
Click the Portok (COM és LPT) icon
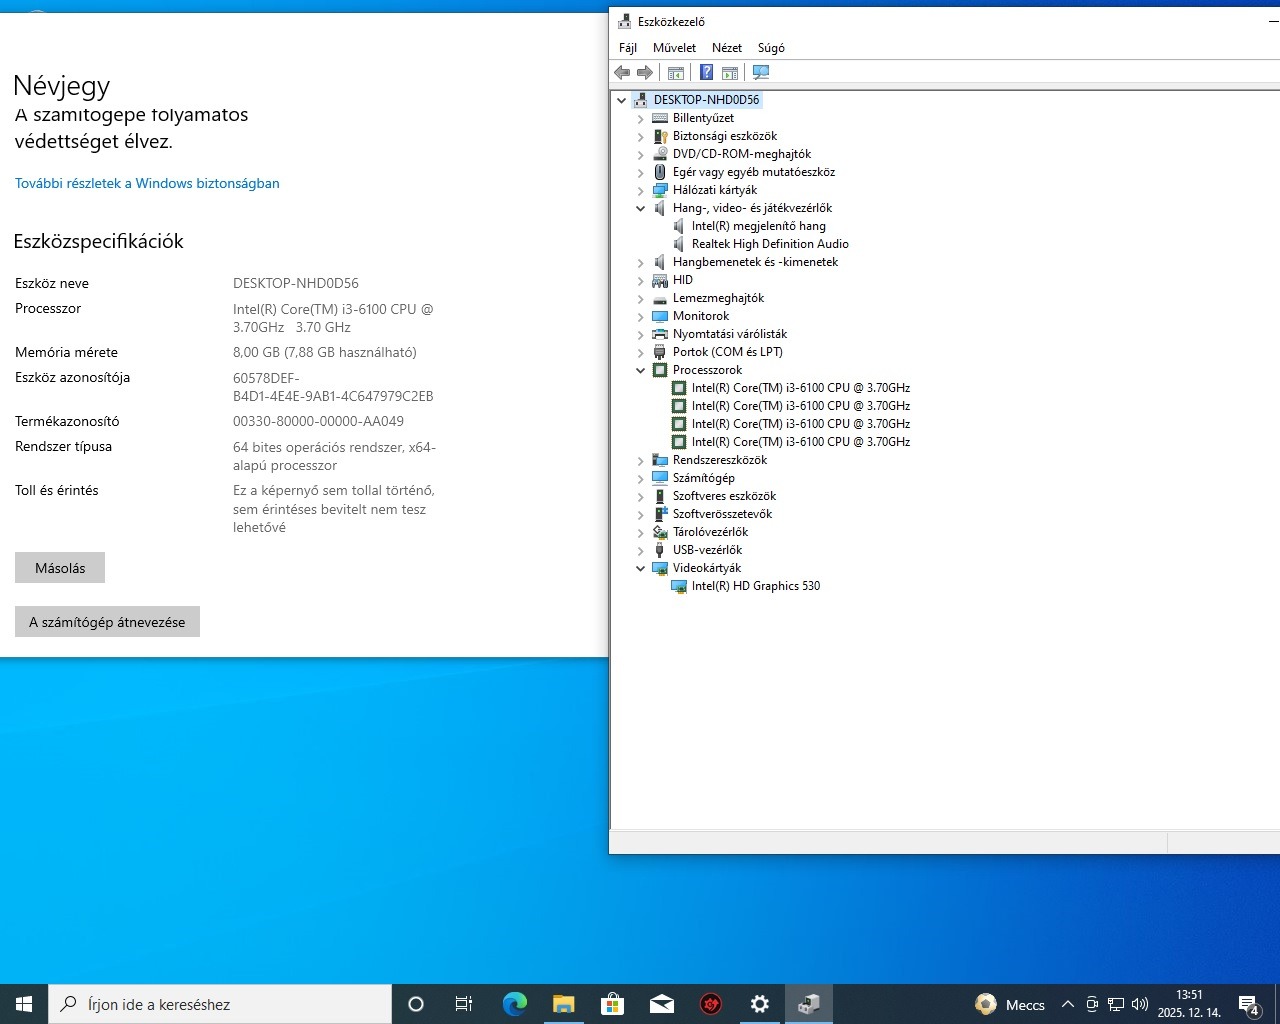pyautogui.click(x=660, y=352)
